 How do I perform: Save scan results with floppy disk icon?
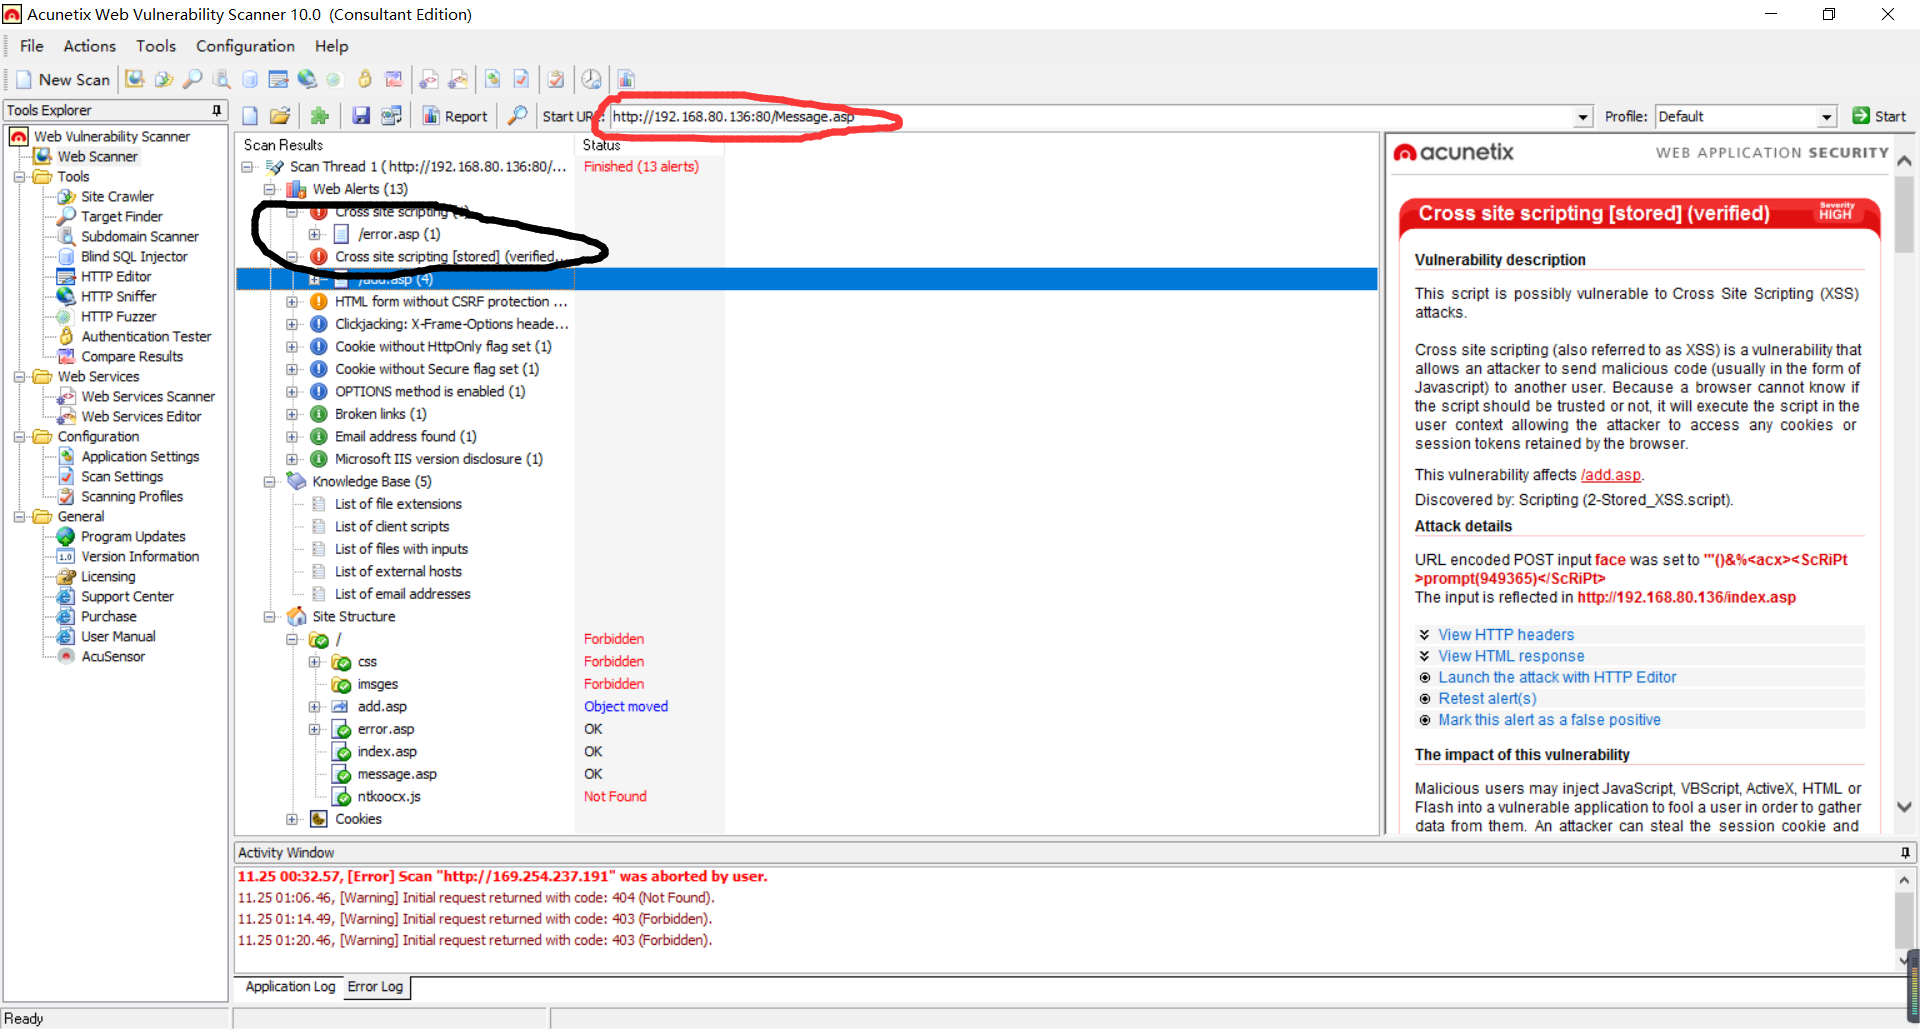pyautogui.click(x=361, y=116)
